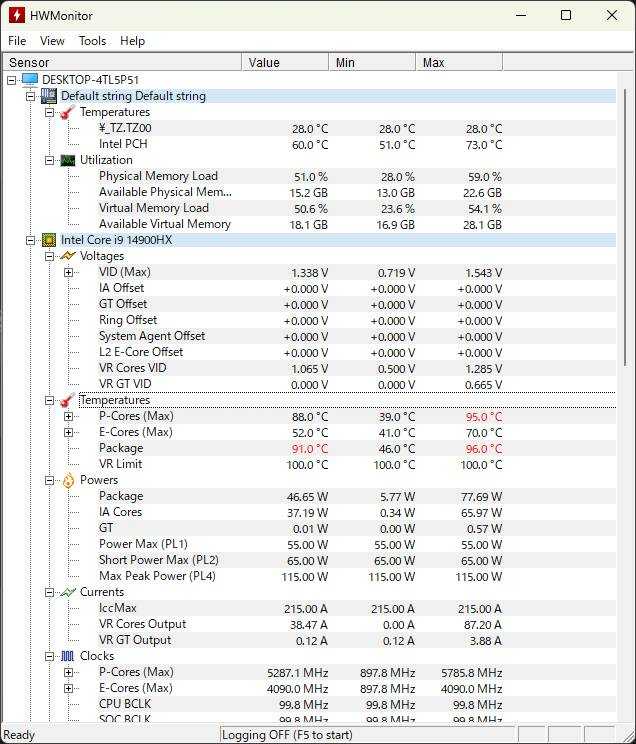This screenshot has height=744, width=636.
Task: Click the DESKTOP-4TL5P51 computer icon
Action: click(30, 80)
